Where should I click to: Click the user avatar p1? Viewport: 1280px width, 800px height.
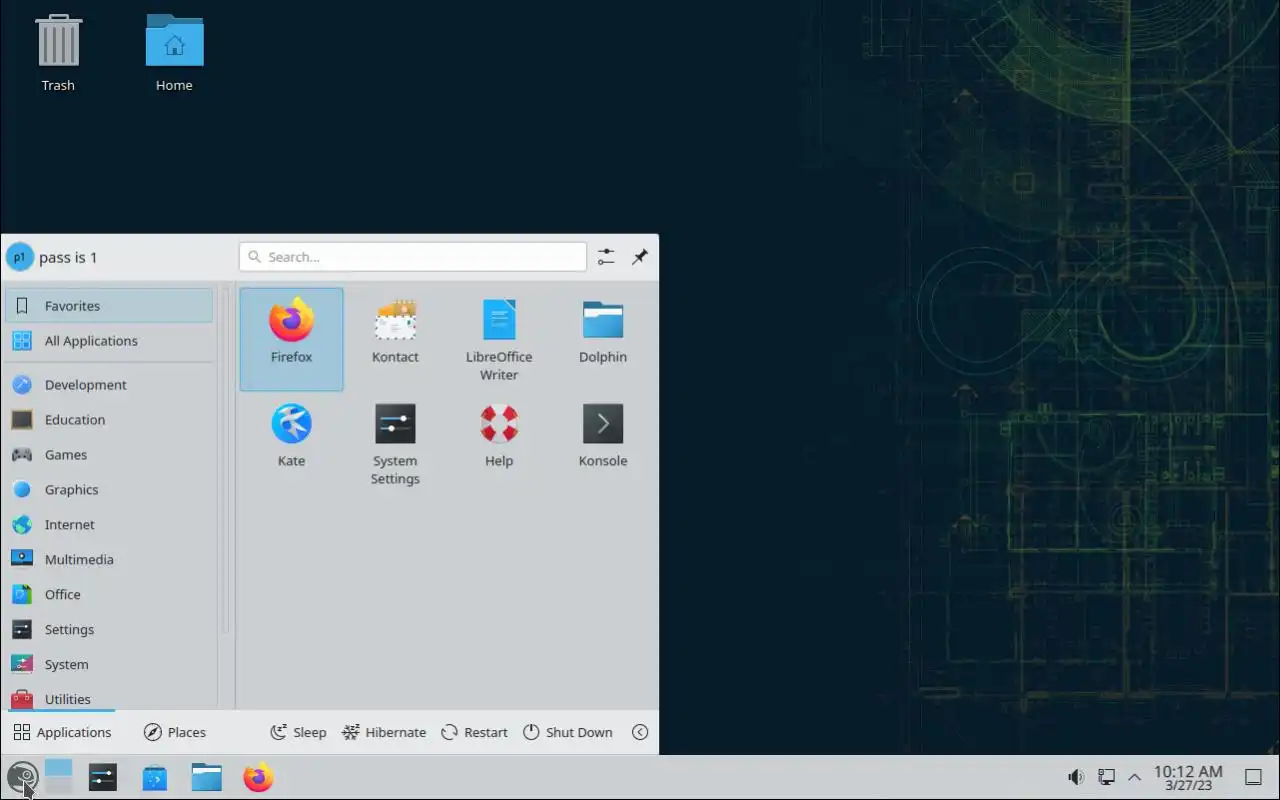click(19, 257)
